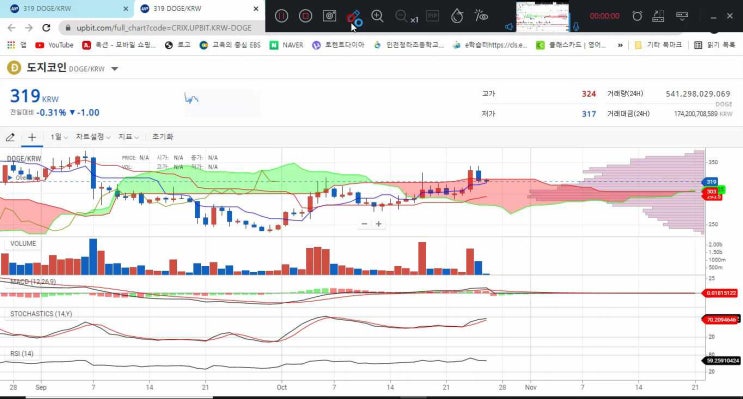Click the high price value 324
This screenshot has width=743, height=399.
[589, 94]
